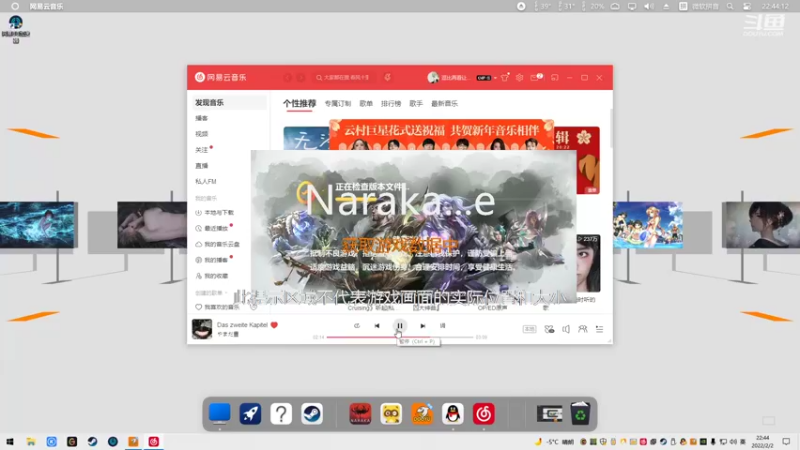Click the VIP badge in the header

pyautogui.click(x=484, y=78)
